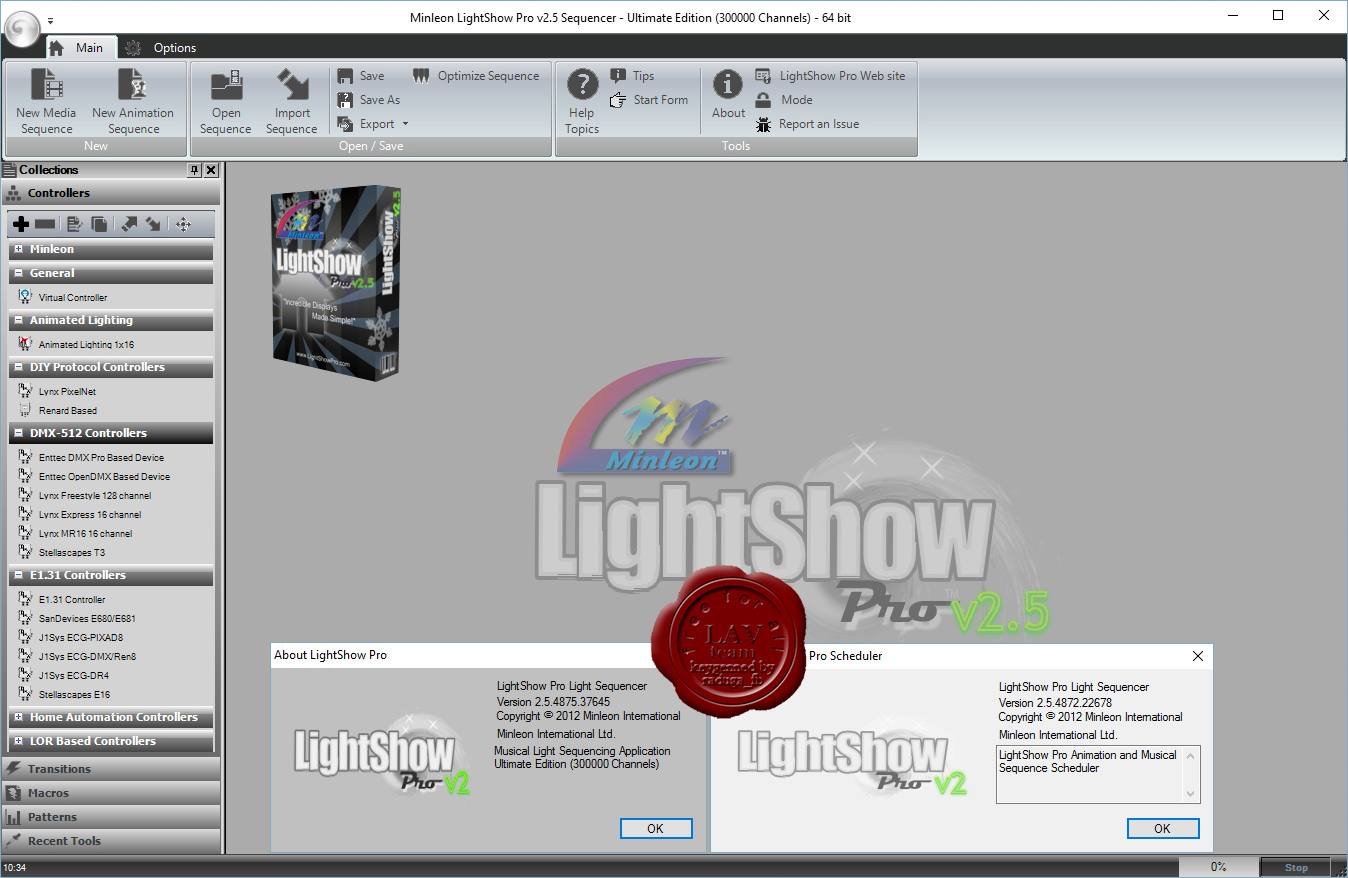Open the About information icon
Screen dimensions: 1348x878
click(x=728, y=95)
